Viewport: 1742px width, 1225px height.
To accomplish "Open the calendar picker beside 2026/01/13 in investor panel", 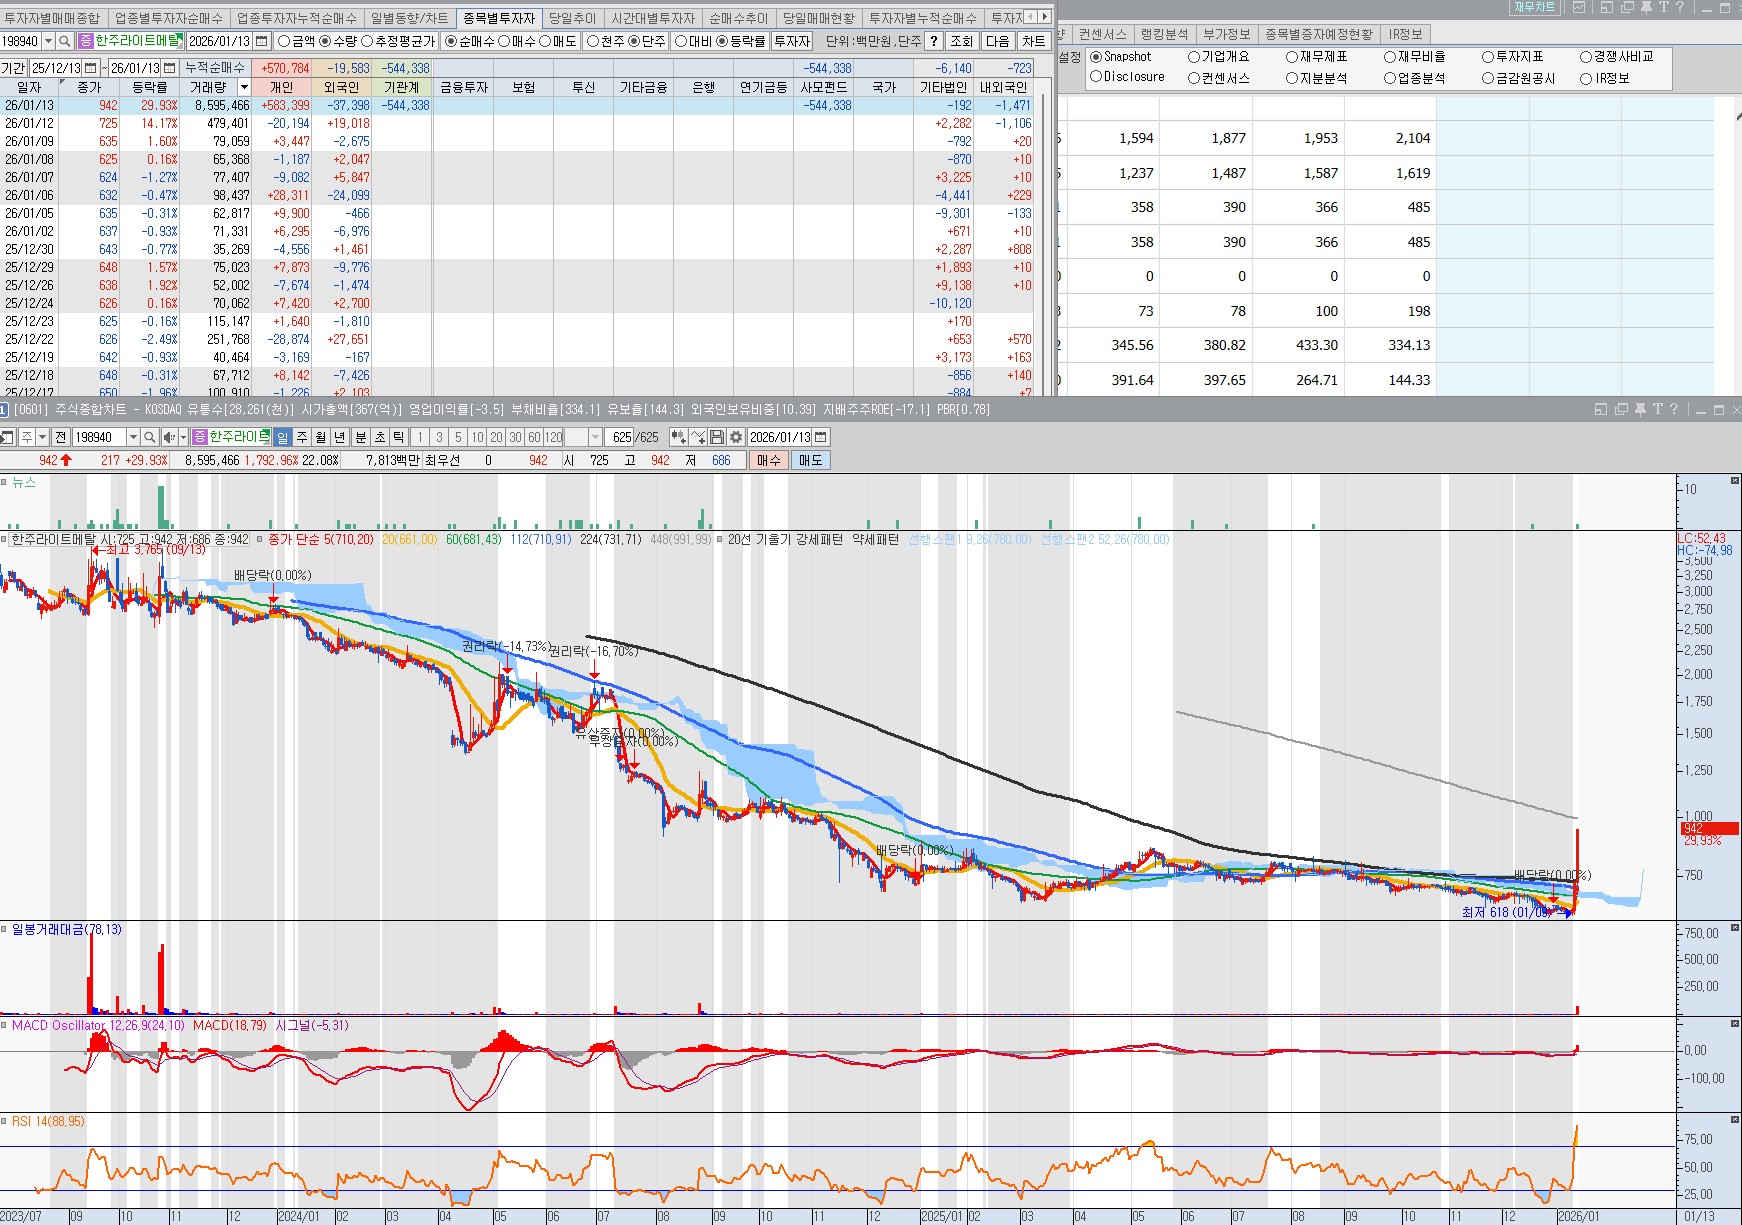I will pos(262,41).
